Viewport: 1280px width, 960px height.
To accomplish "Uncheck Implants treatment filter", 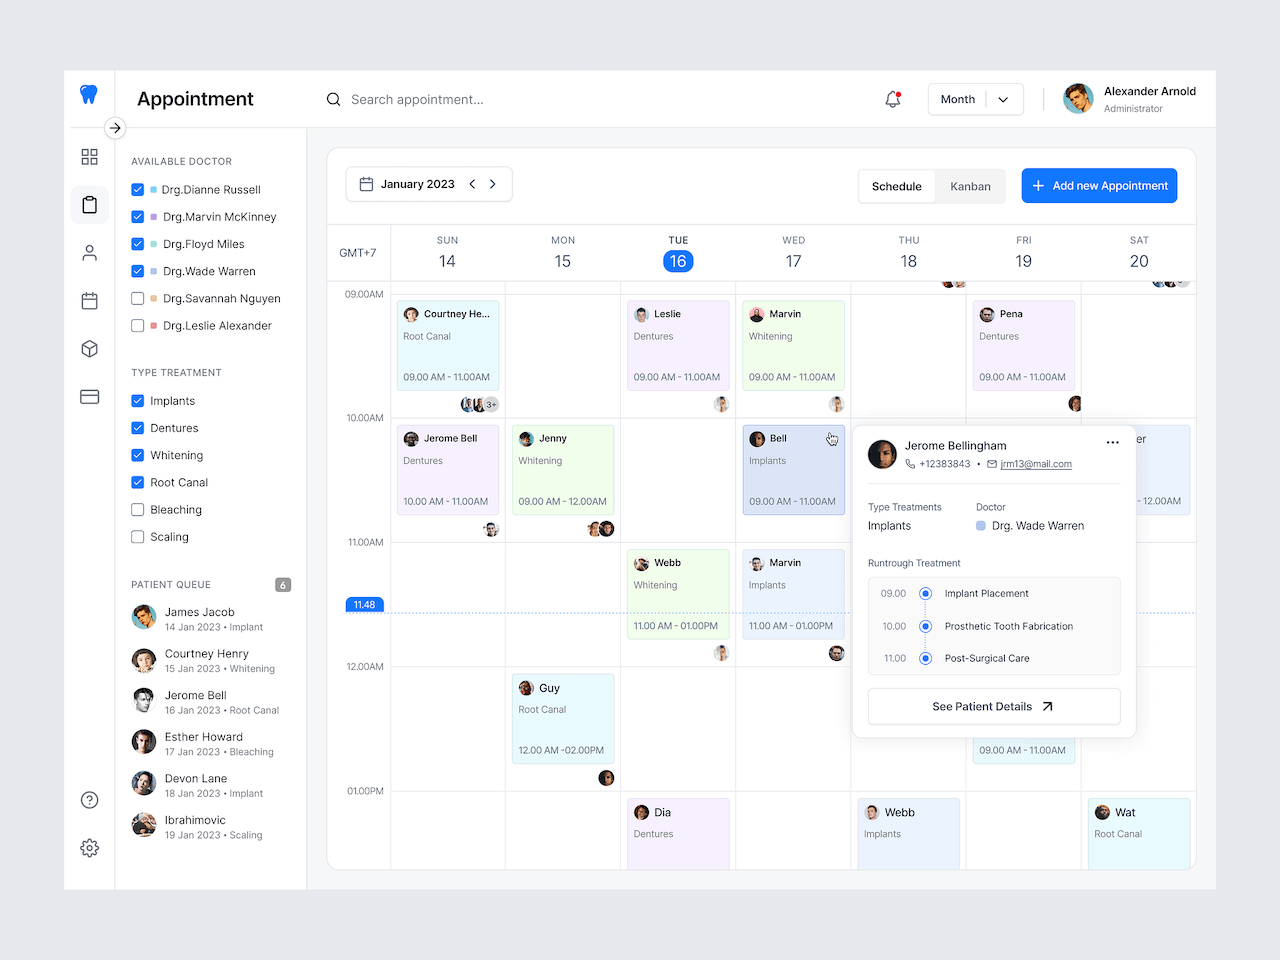I will (x=138, y=401).
